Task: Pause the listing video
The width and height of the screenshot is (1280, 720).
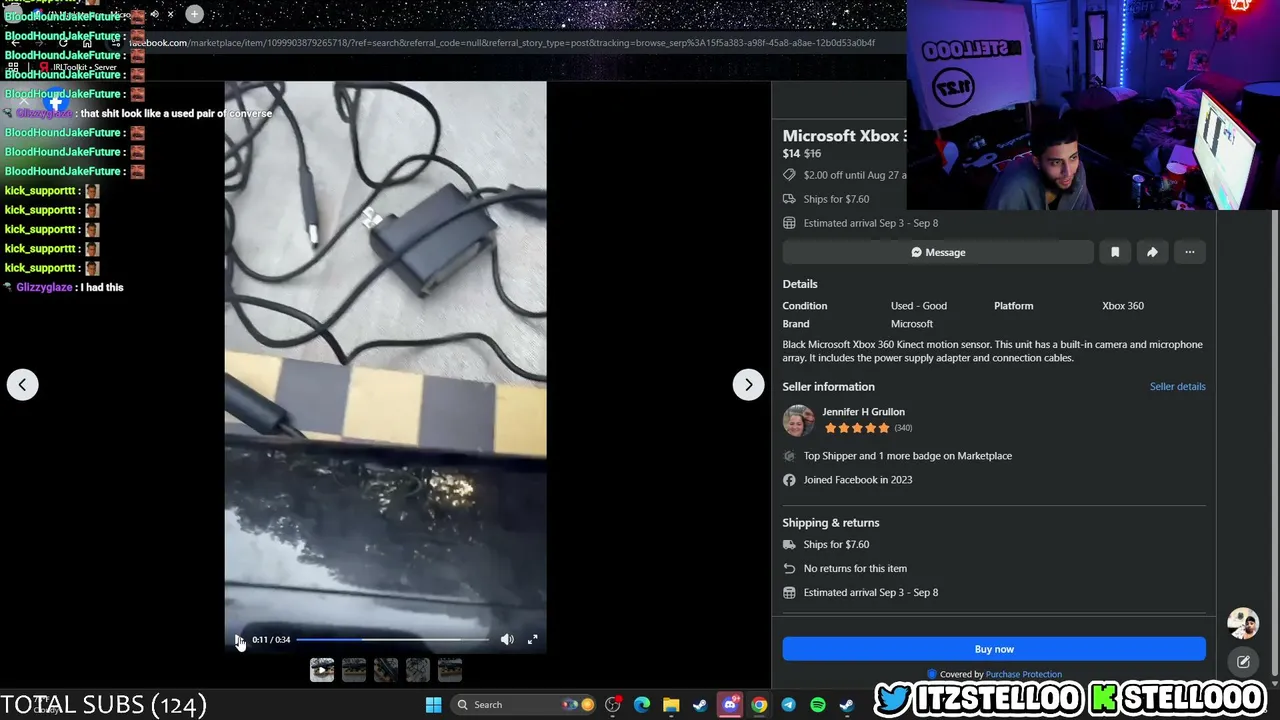Action: (239, 640)
